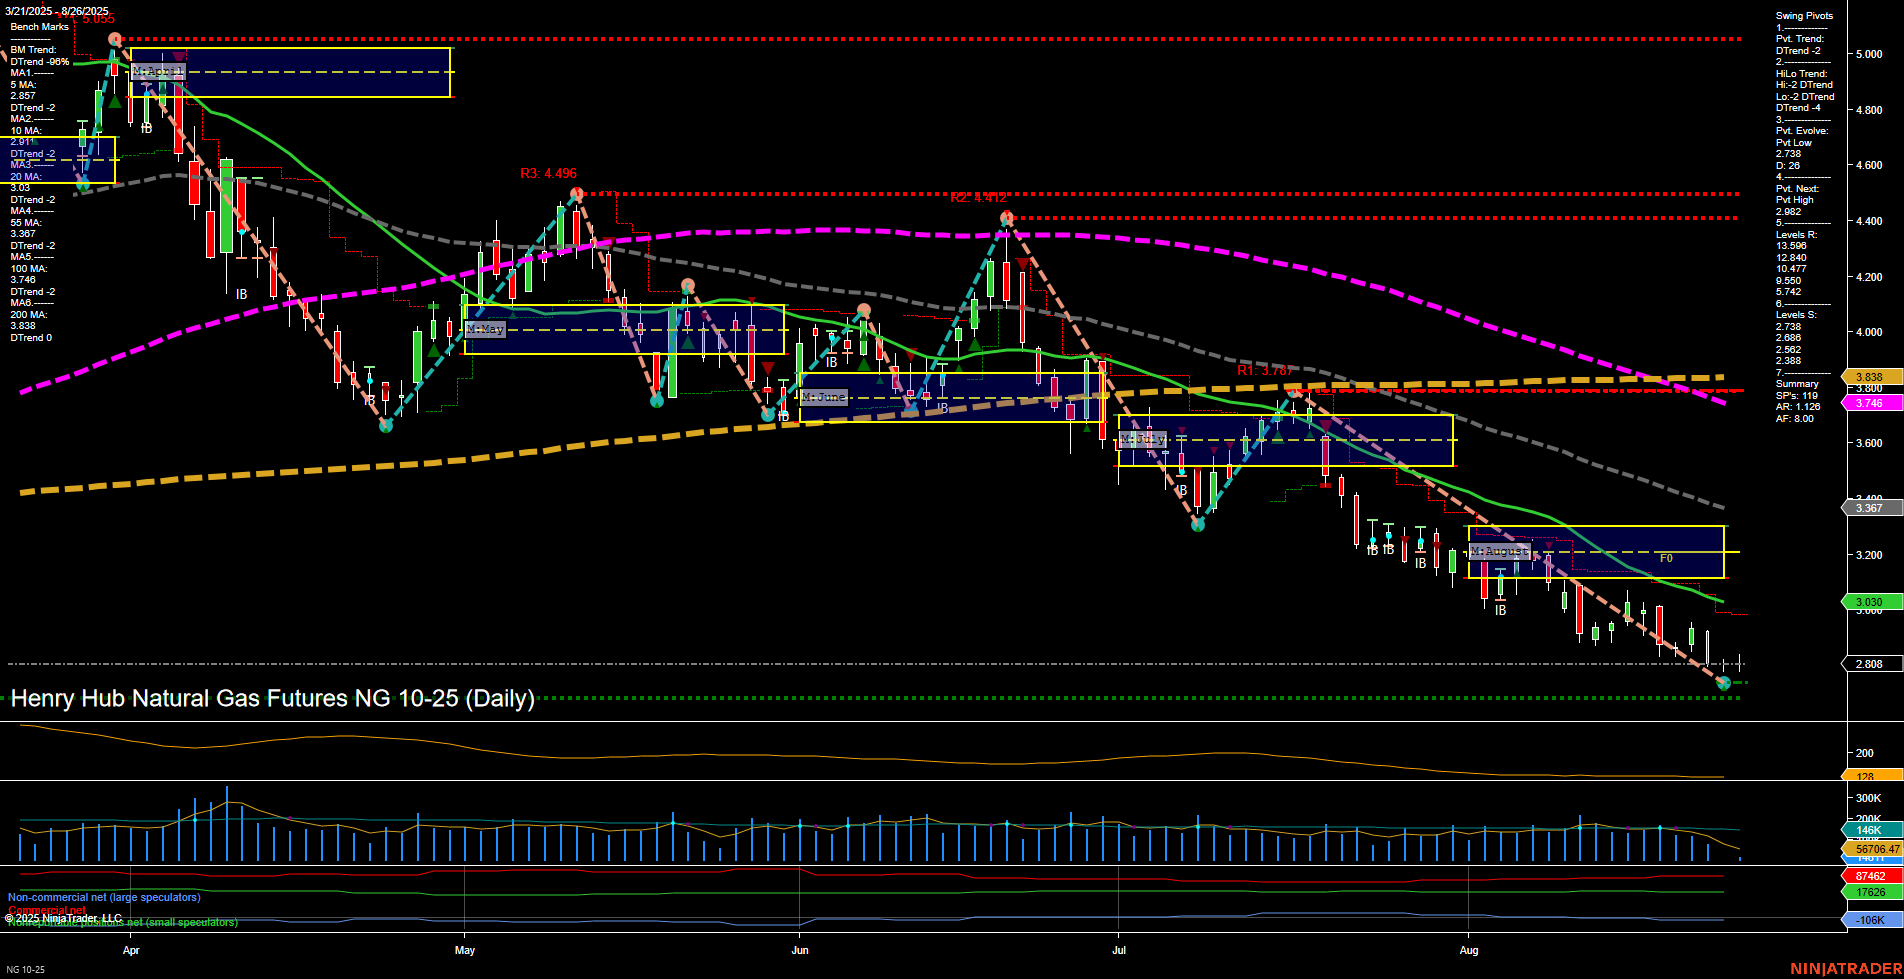Image resolution: width=1904 pixels, height=979 pixels.
Task: Click the orange swing-high pivot dot near 5.055
Action: pyautogui.click(x=115, y=36)
